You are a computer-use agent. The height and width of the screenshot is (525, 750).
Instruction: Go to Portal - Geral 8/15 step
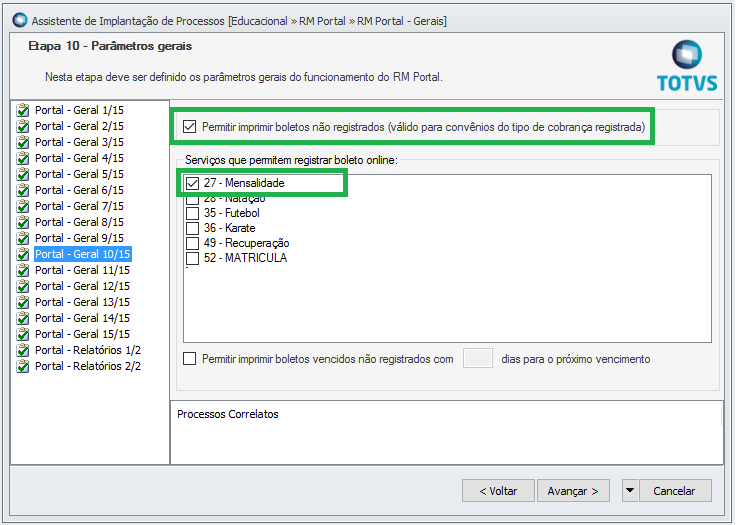pos(79,222)
